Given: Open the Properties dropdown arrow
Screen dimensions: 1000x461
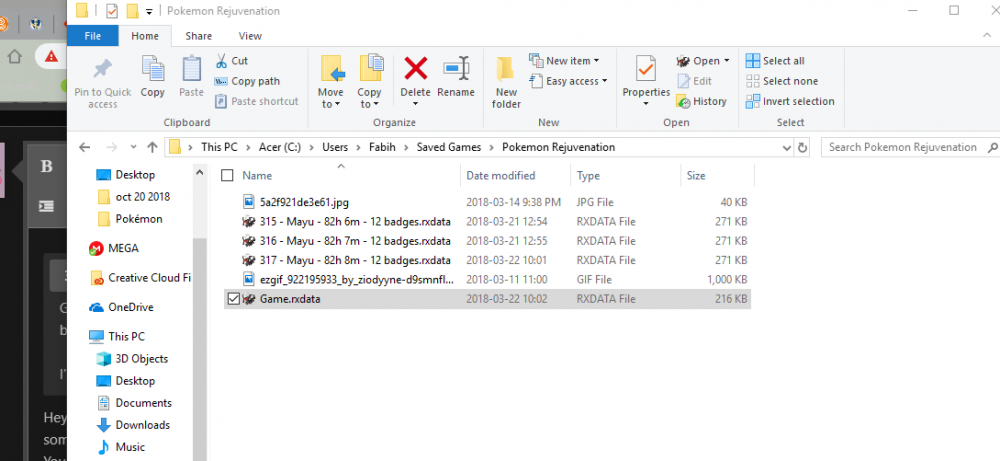Looking at the screenshot, I should [x=646, y=105].
